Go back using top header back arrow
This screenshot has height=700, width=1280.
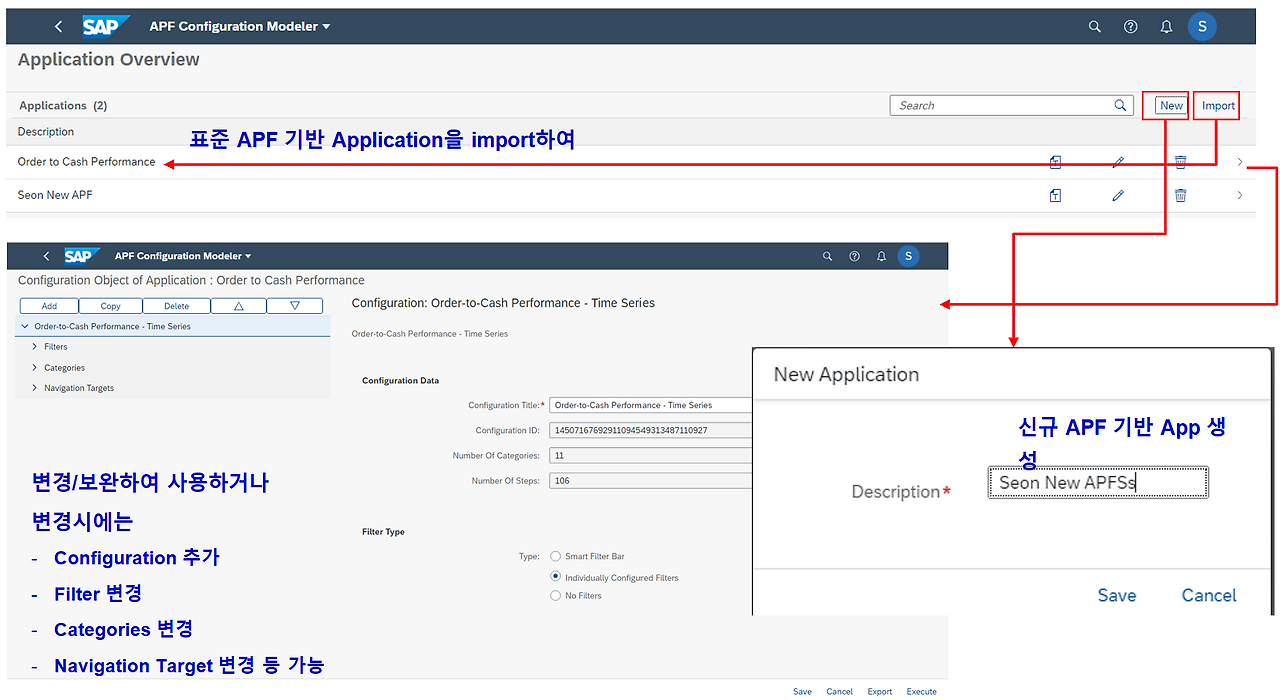click(58, 27)
